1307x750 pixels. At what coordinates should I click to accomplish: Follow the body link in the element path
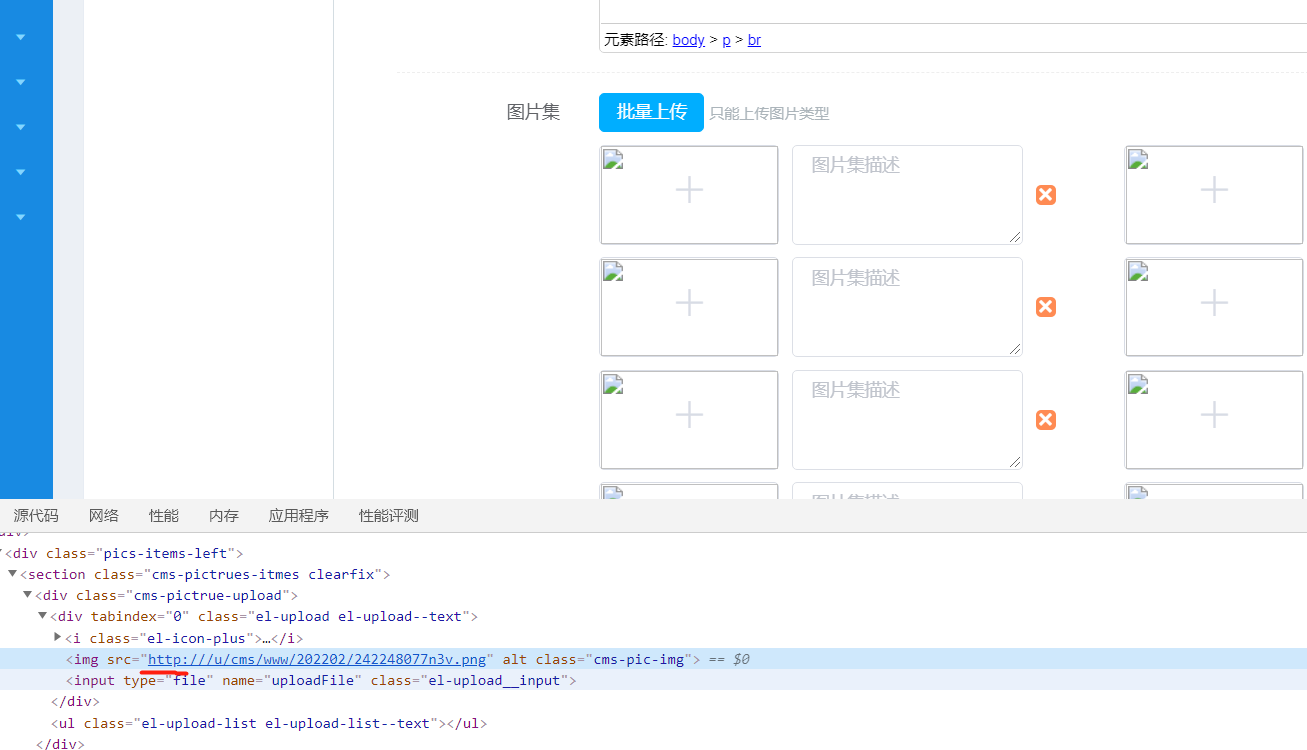pos(689,40)
